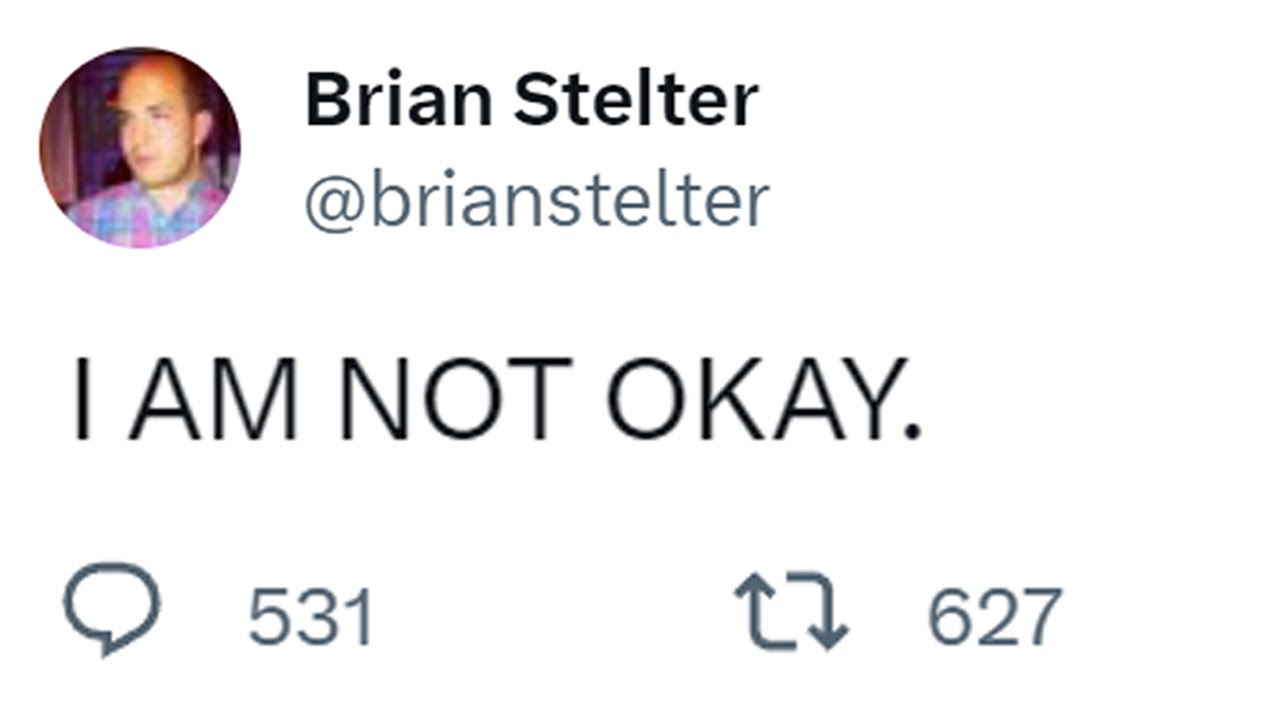Select the number 627 beside retweet icon
This screenshot has width=1280, height=720.
click(x=994, y=617)
